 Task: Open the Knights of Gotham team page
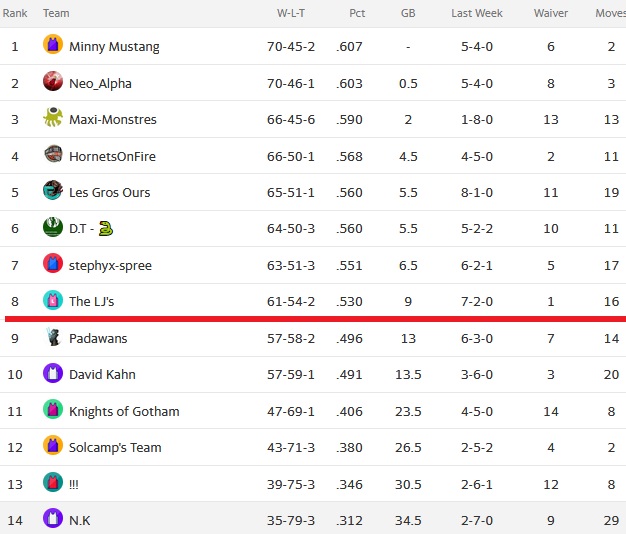[x=124, y=411]
